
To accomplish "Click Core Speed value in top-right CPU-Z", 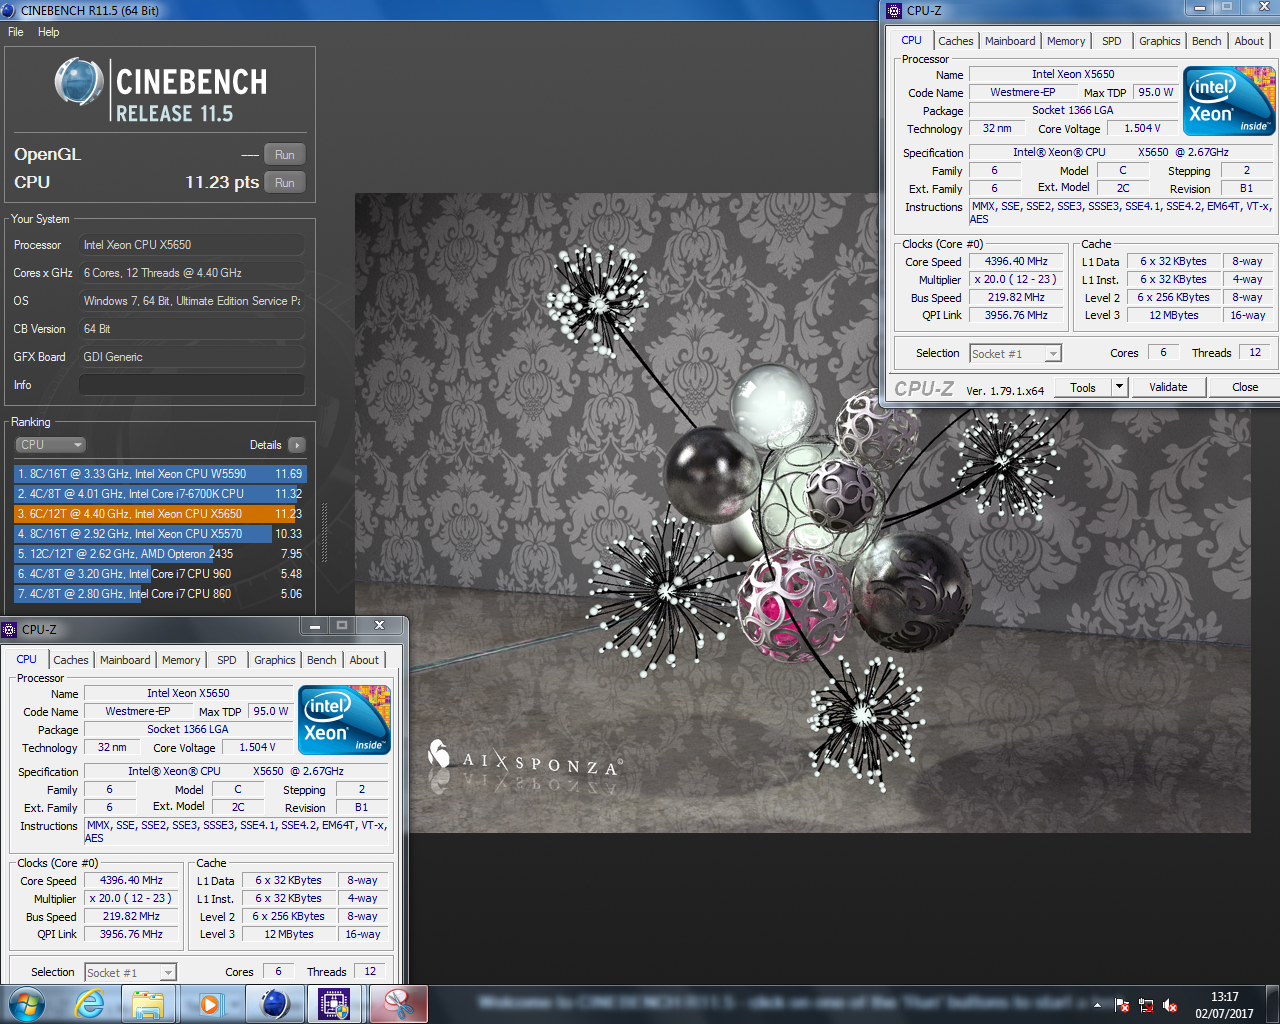I will click(x=1016, y=261).
